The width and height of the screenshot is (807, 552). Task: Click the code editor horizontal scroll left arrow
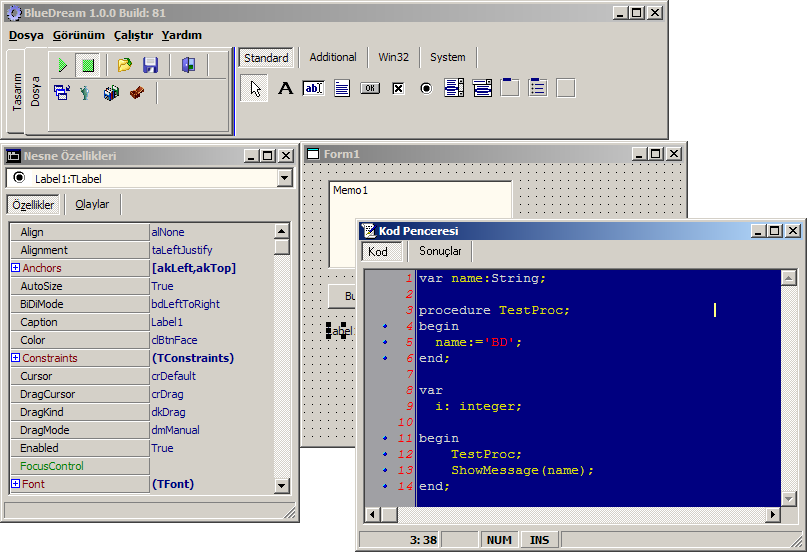pyautogui.click(x=373, y=514)
